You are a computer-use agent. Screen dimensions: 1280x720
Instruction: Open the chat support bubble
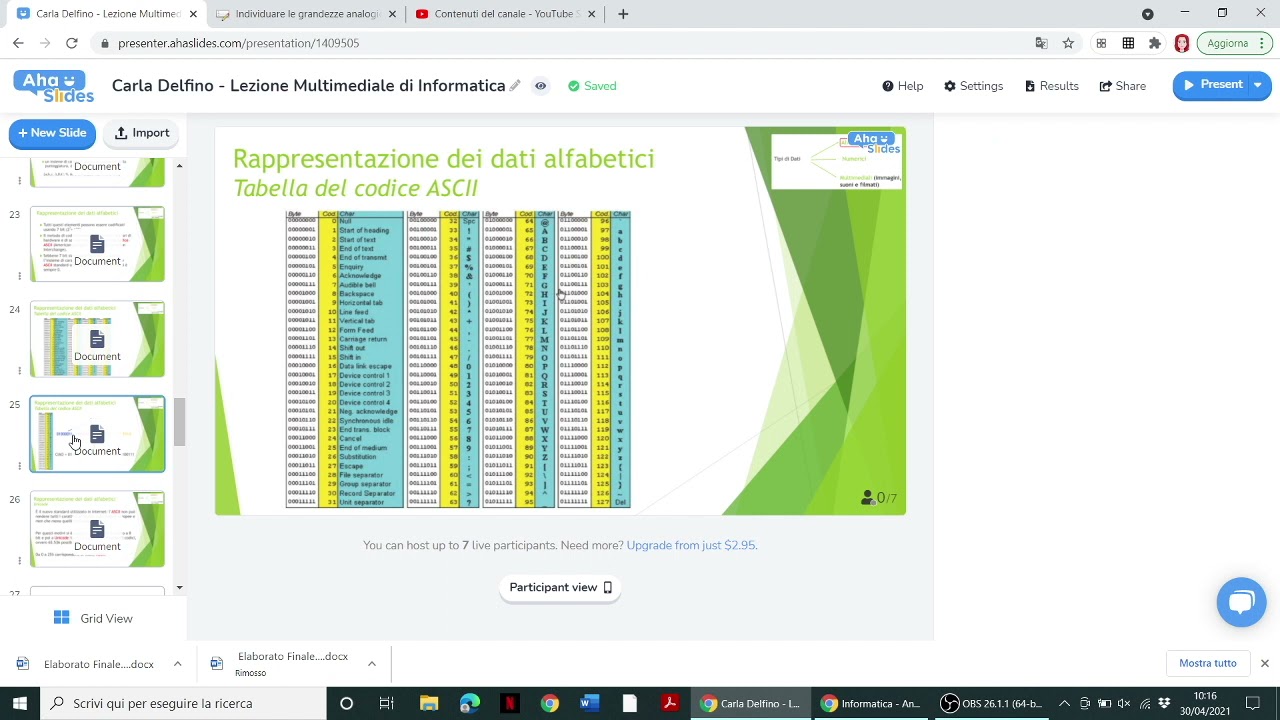(1241, 602)
